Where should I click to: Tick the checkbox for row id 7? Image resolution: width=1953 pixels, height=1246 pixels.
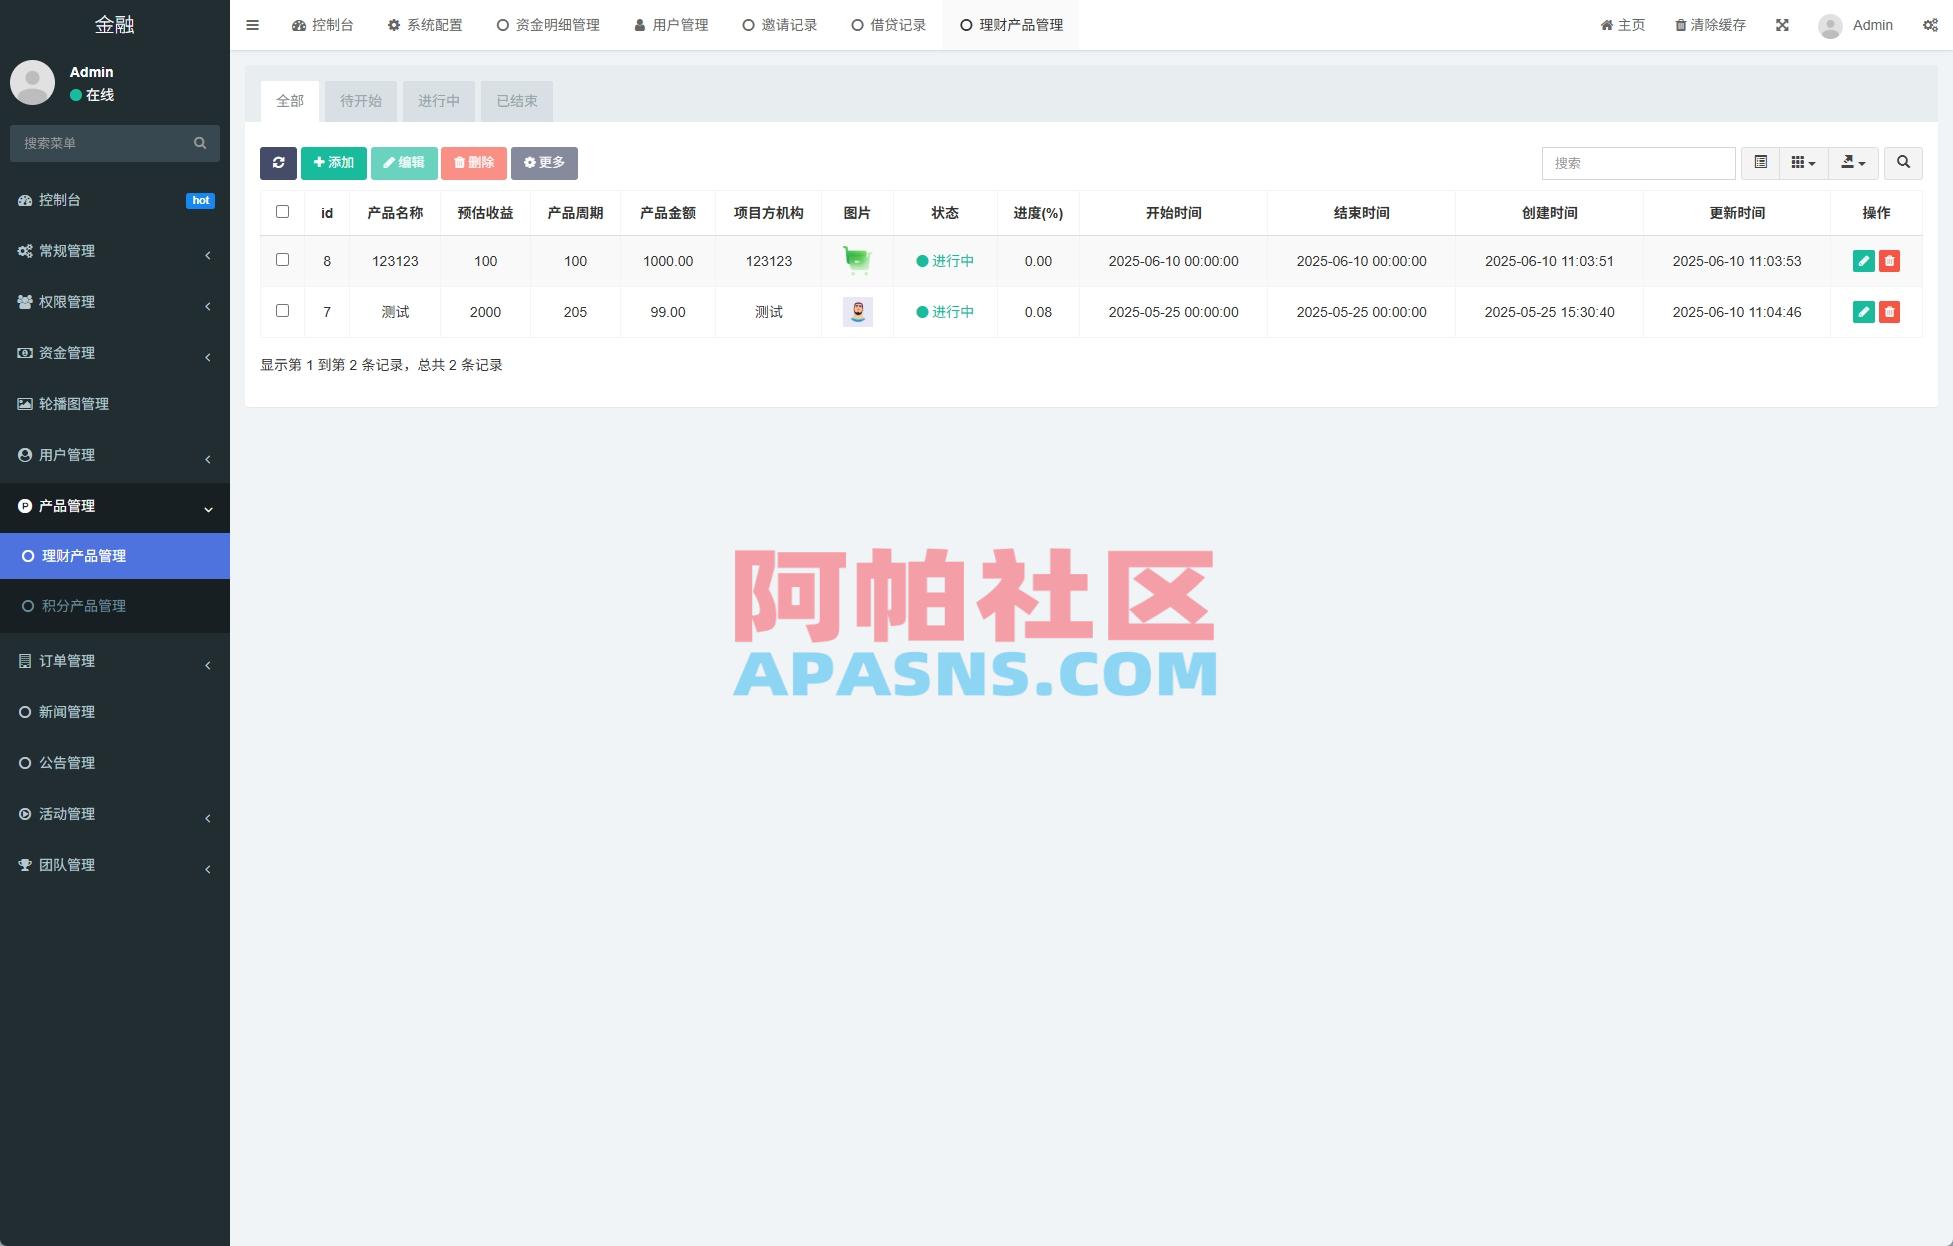tap(282, 310)
